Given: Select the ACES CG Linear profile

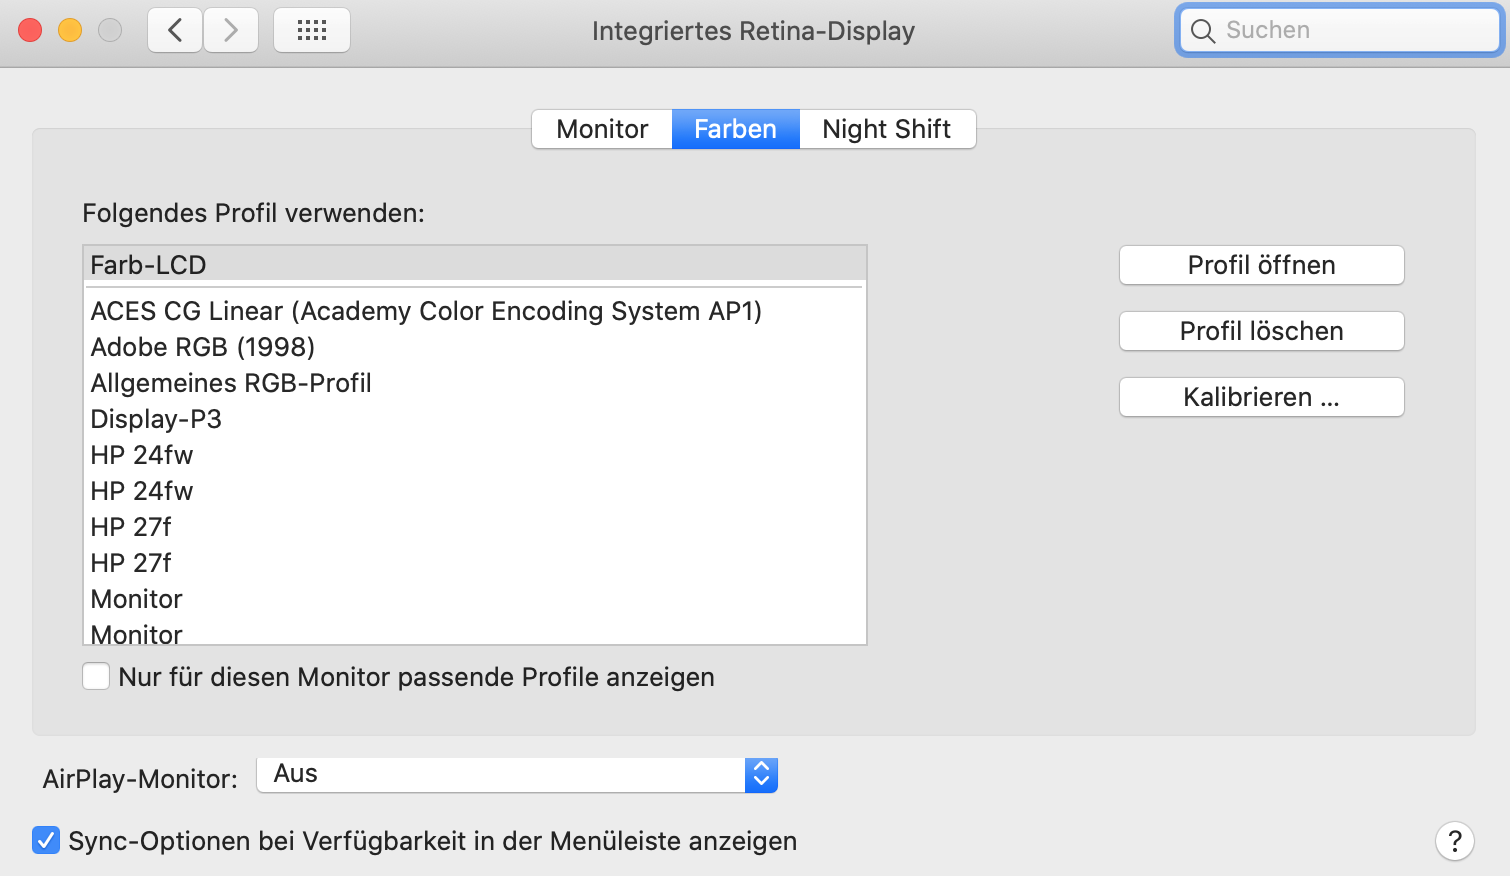Looking at the screenshot, I should (x=475, y=311).
